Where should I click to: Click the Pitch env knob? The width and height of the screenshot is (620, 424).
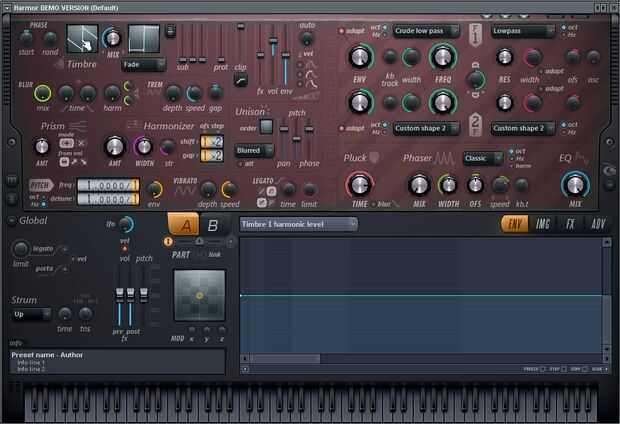tap(154, 190)
